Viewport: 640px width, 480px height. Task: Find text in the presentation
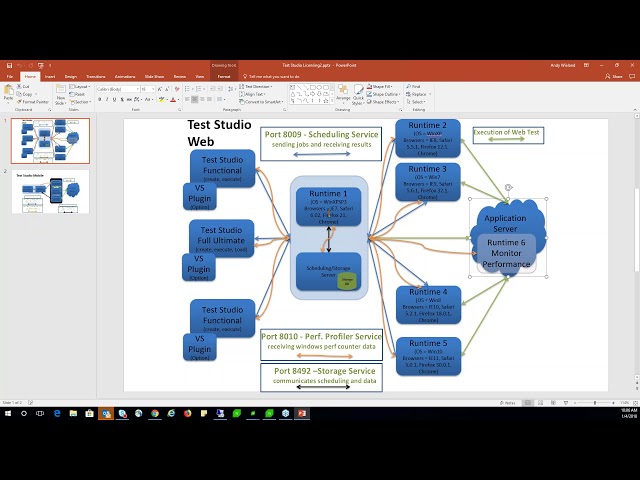coord(413,87)
